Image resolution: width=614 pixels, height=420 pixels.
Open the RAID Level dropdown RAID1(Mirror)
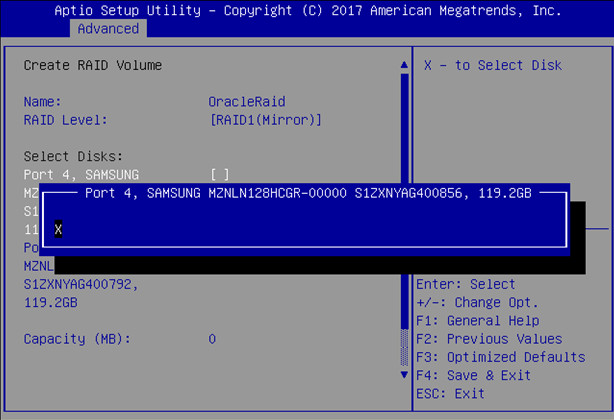pos(266,120)
